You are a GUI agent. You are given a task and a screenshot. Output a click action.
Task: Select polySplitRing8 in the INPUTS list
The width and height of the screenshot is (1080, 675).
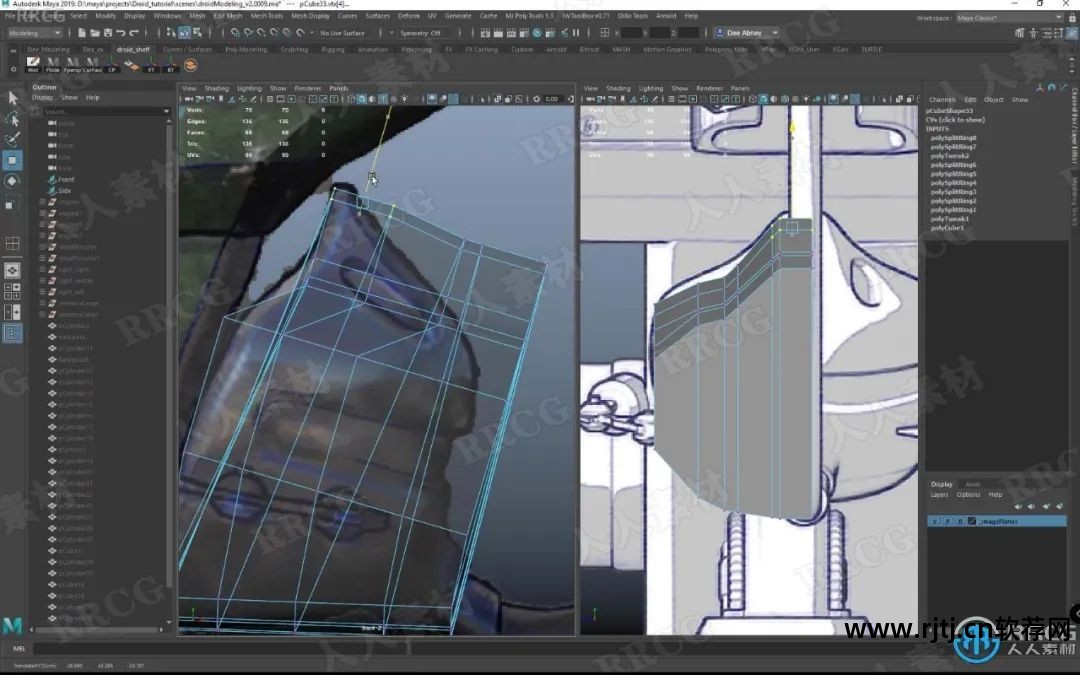(953, 138)
